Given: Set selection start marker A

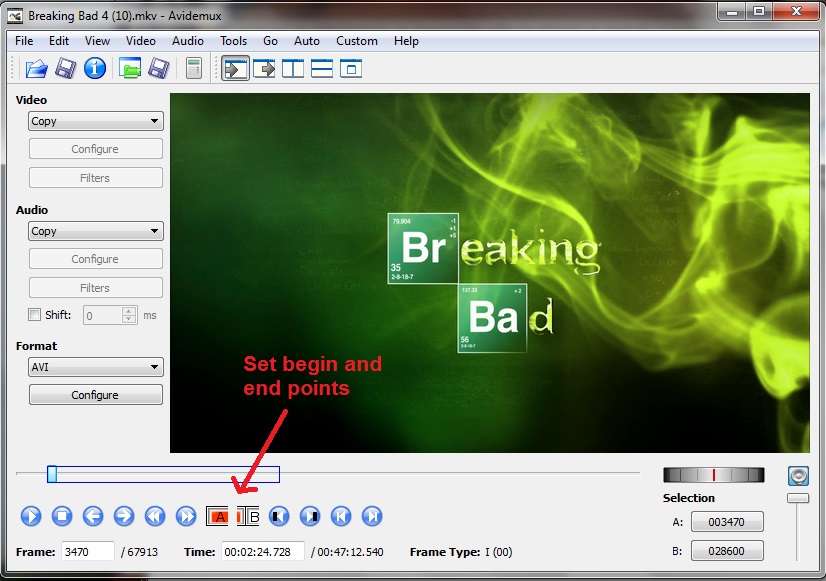Looking at the screenshot, I should pyautogui.click(x=217, y=517).
